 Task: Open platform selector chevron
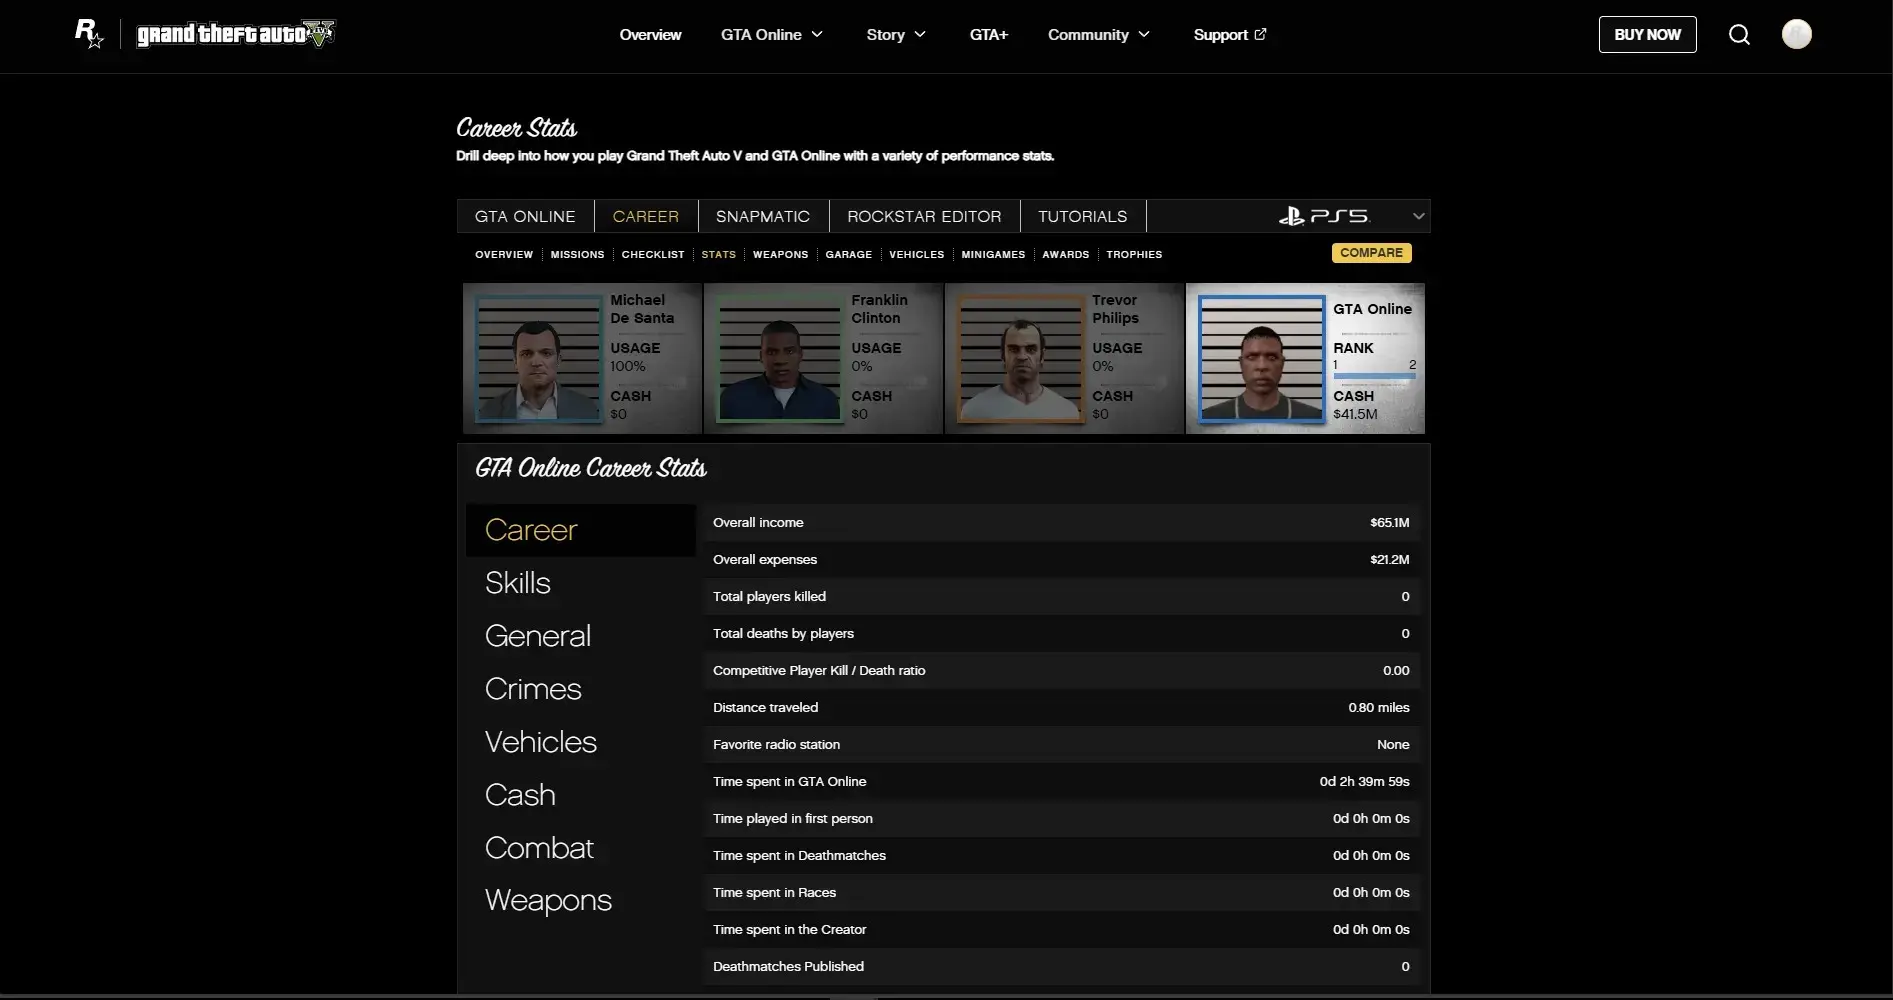click(x=1418, y=216)
